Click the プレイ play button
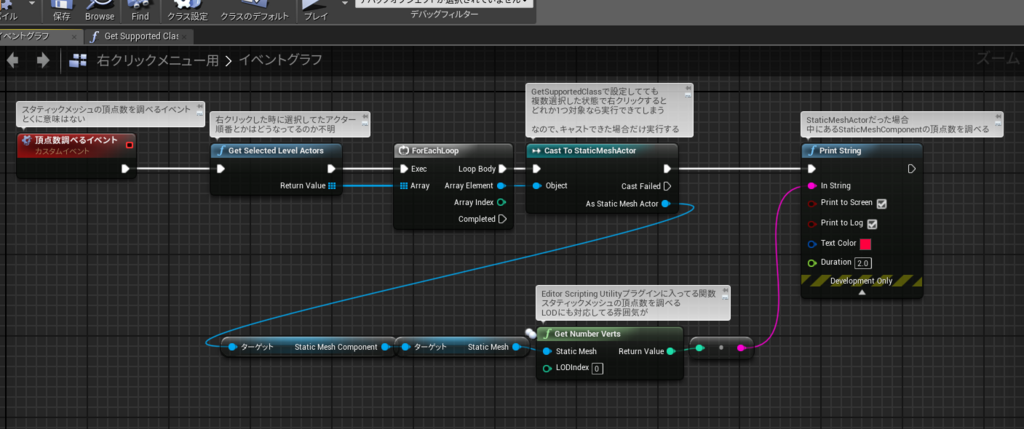 click(x=316, y=11)
